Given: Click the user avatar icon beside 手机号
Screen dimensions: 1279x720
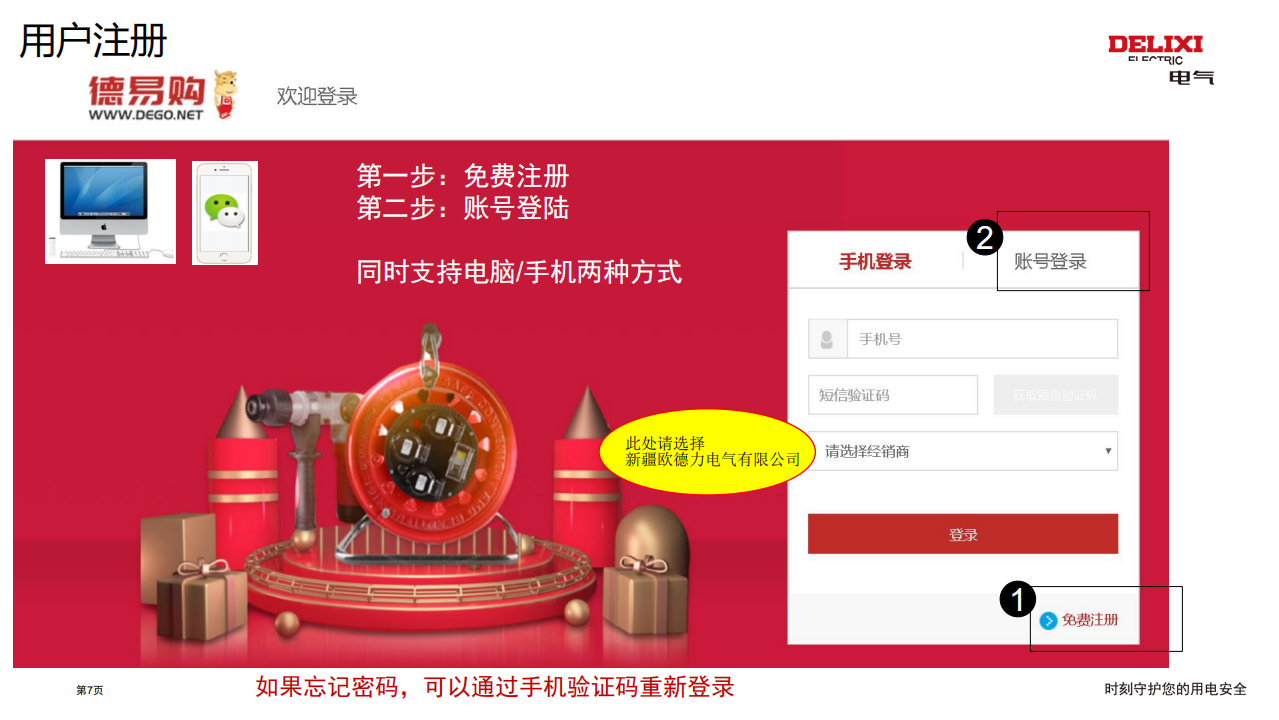Looking at the screenshot, I should click(x=827, y=339).
